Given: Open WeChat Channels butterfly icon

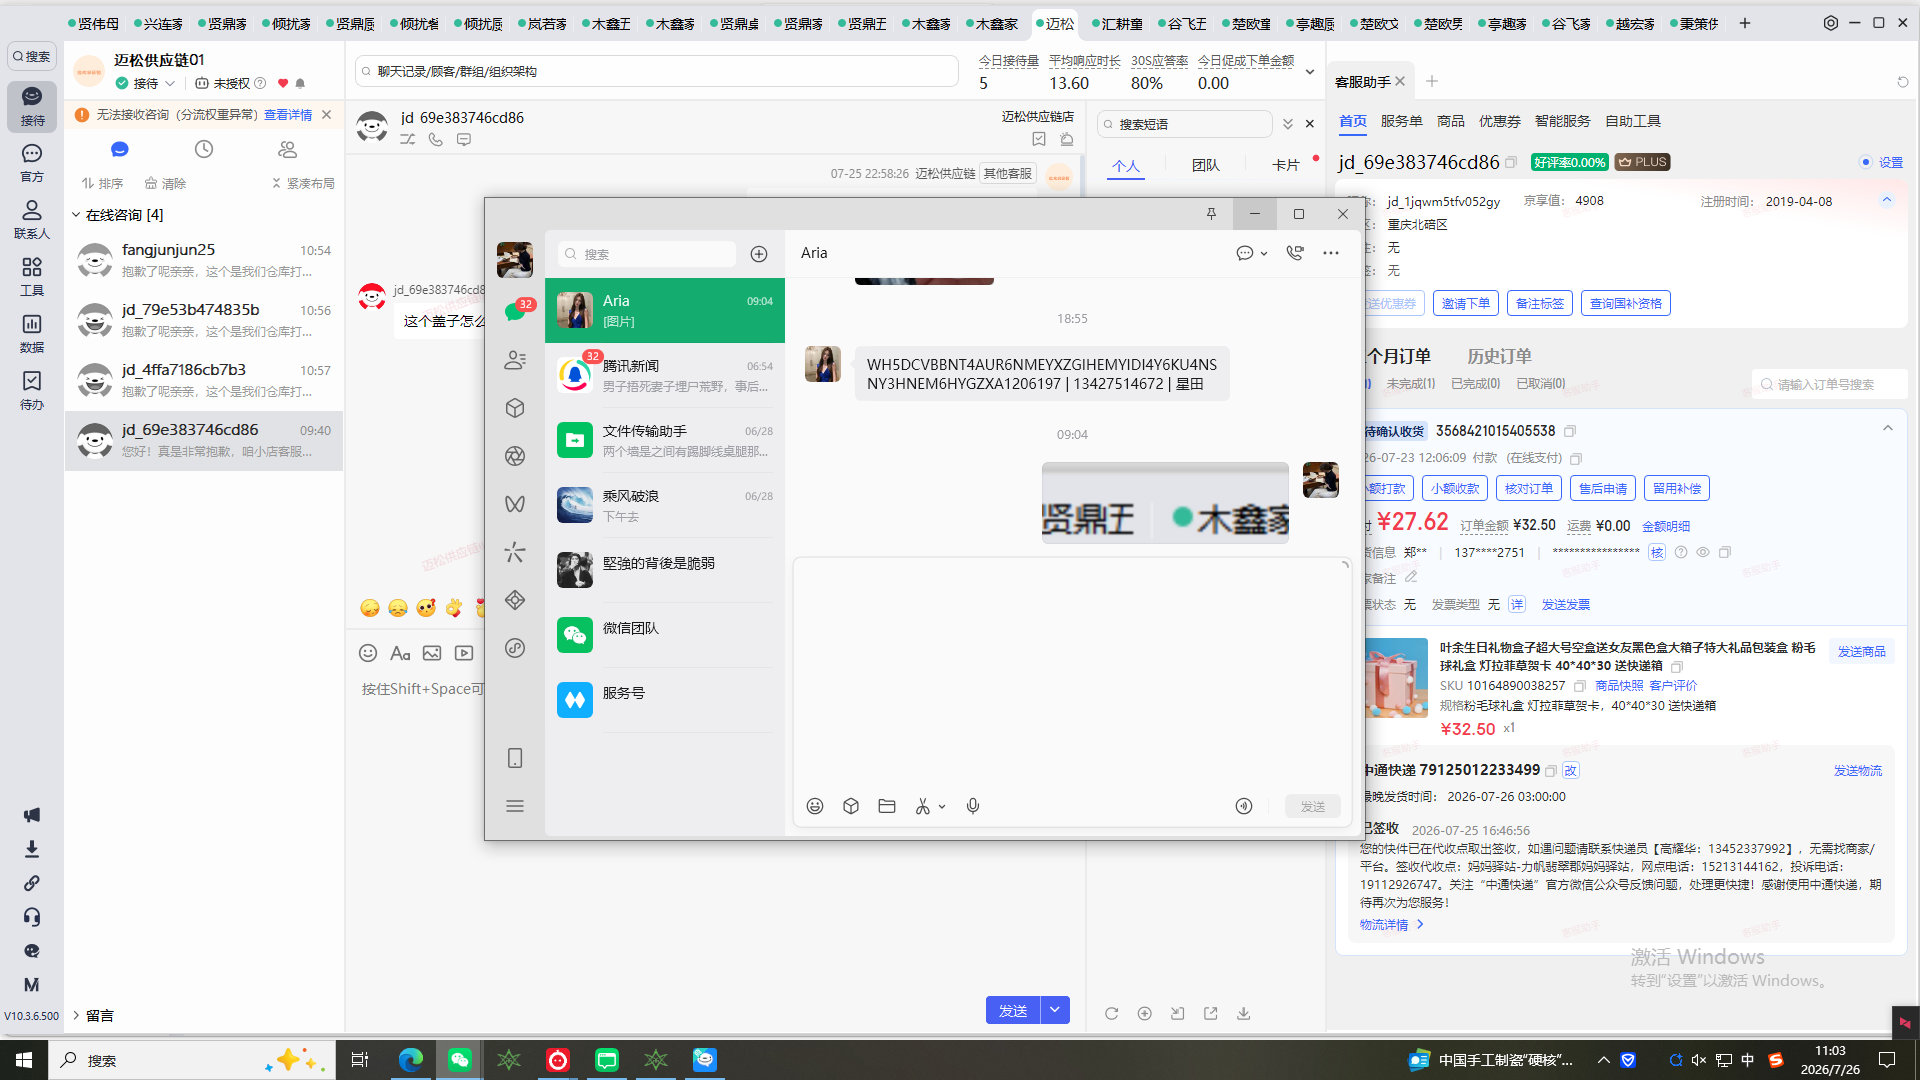Looking at the screenshot, I should click(515, 504).
